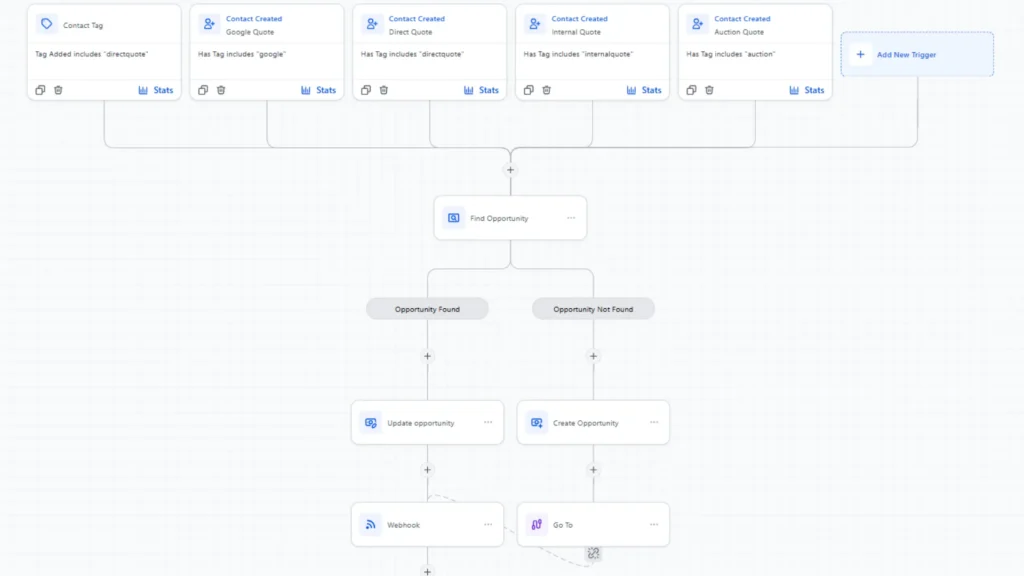Screen dimensions: 1024x576
Task: Open Stats for Internal Quote trigger
Action: [x=643, y=90]
